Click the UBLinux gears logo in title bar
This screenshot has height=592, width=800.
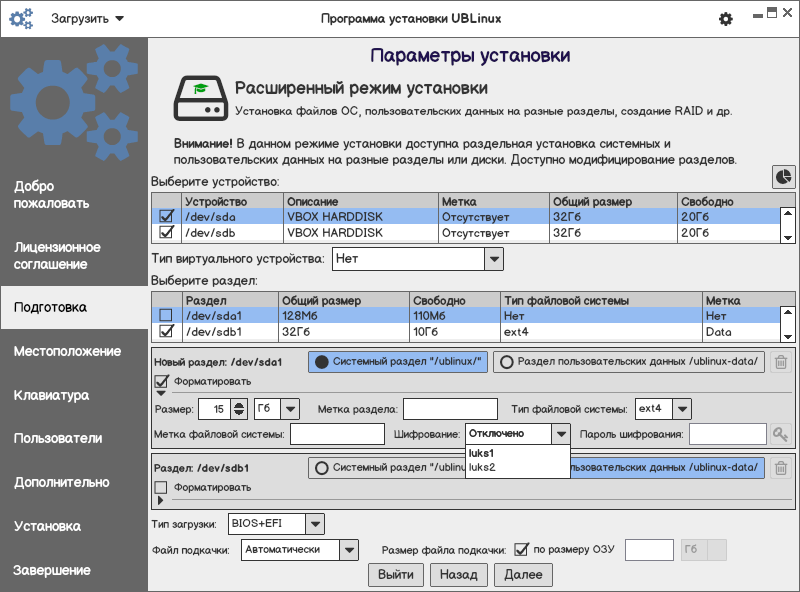21,19
